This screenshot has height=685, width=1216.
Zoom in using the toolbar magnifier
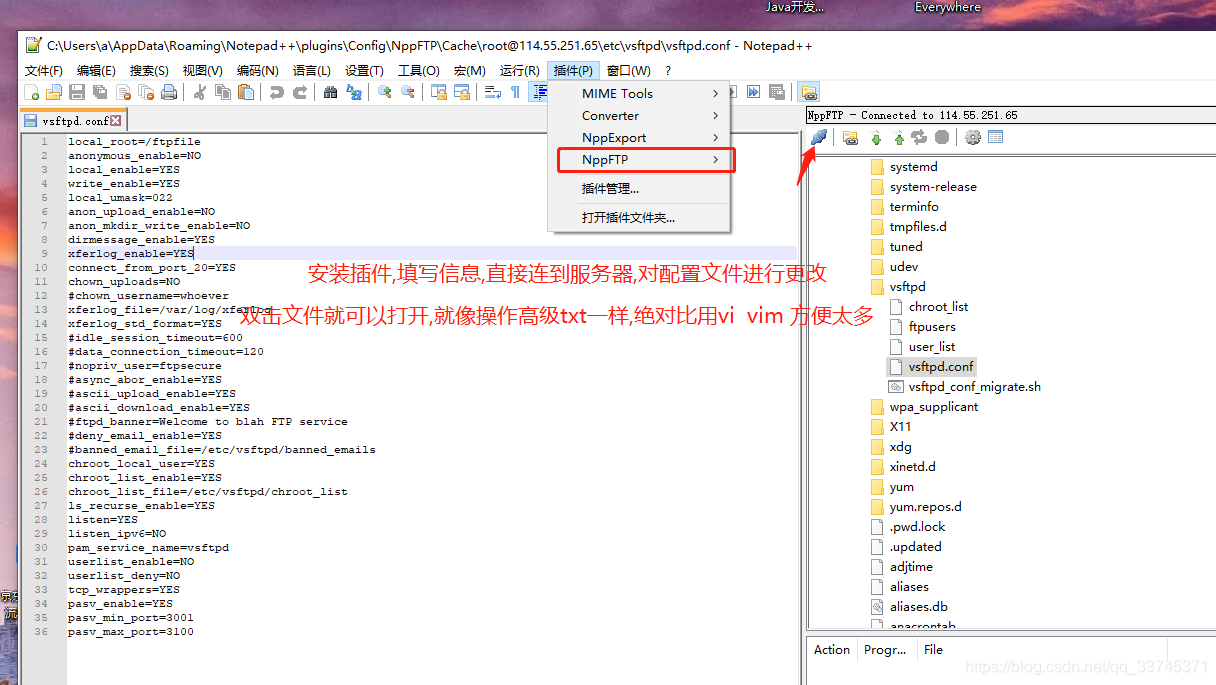click(384, 92)
